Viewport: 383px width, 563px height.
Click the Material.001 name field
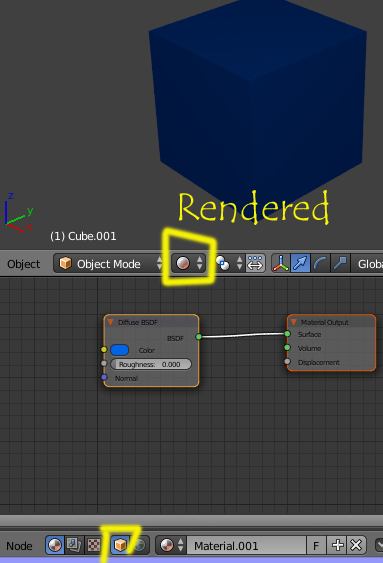click(x=247, y=545)
